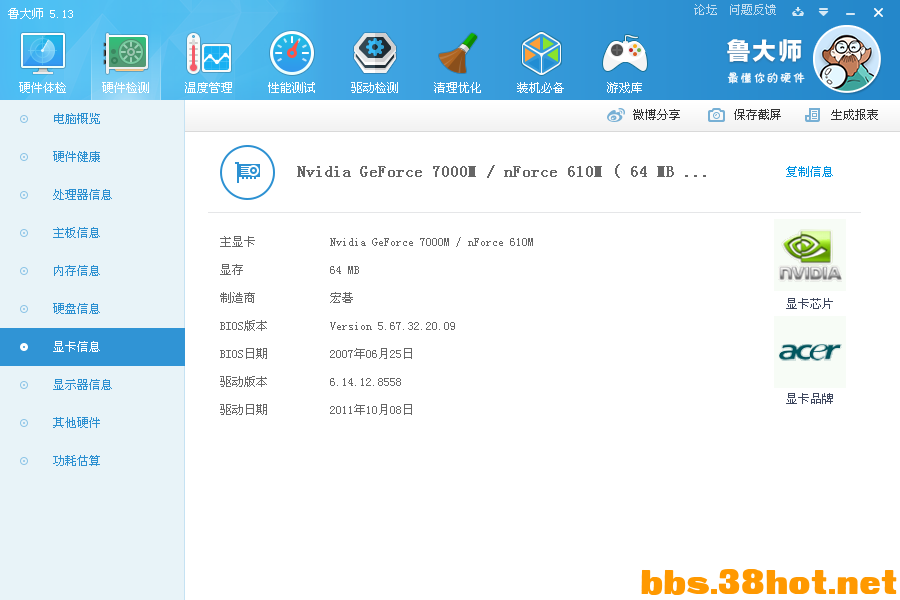Click the graphics card icon beside GPU title
The image size is (900, 600).
pos(247,172)
